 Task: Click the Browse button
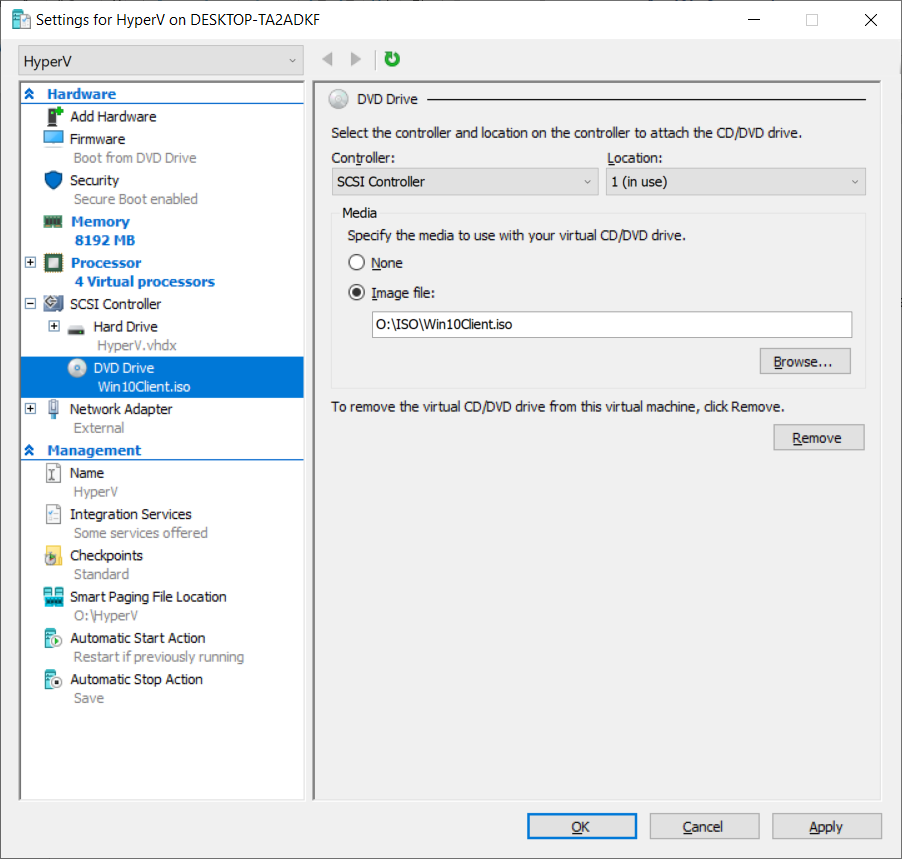[x=805, y=361]
